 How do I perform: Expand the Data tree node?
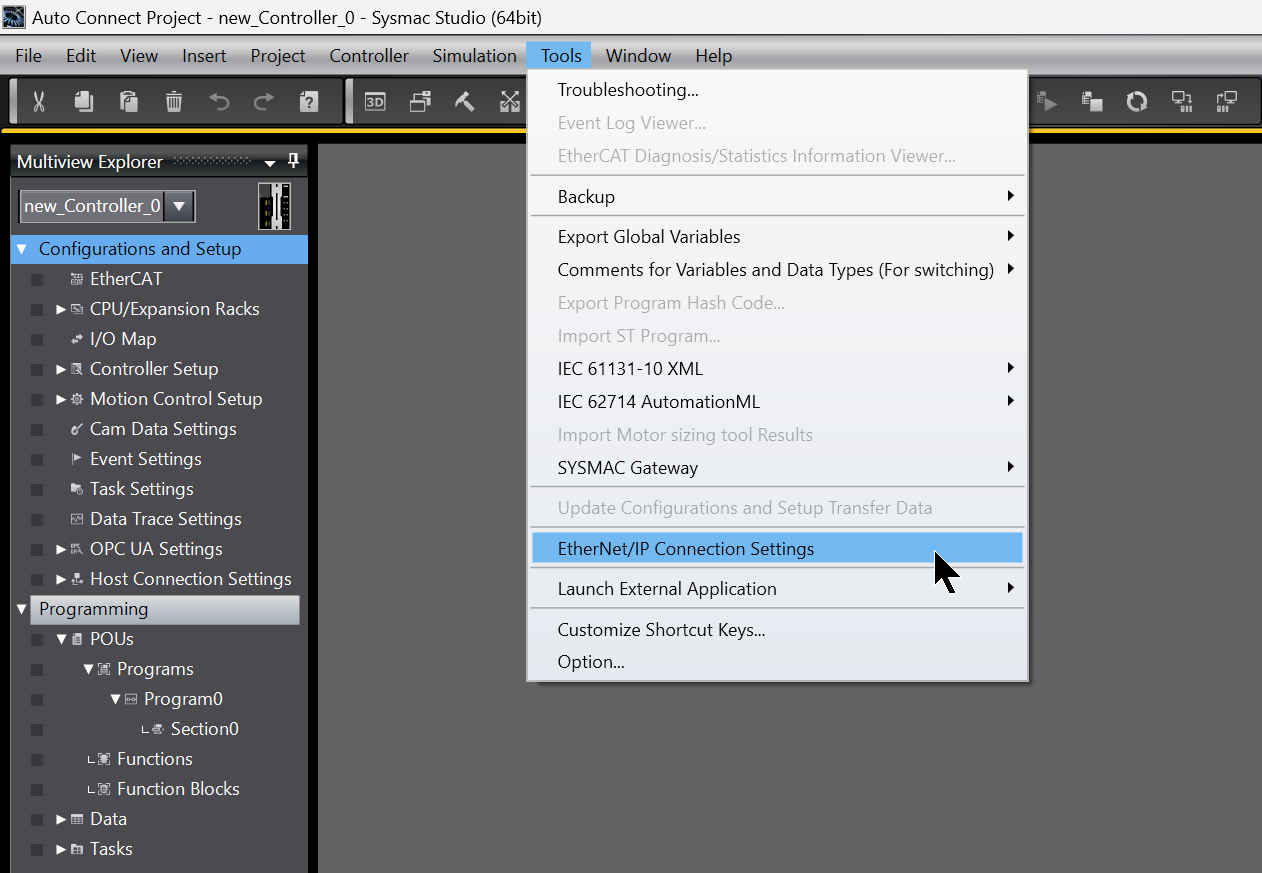tap(61, 819)
